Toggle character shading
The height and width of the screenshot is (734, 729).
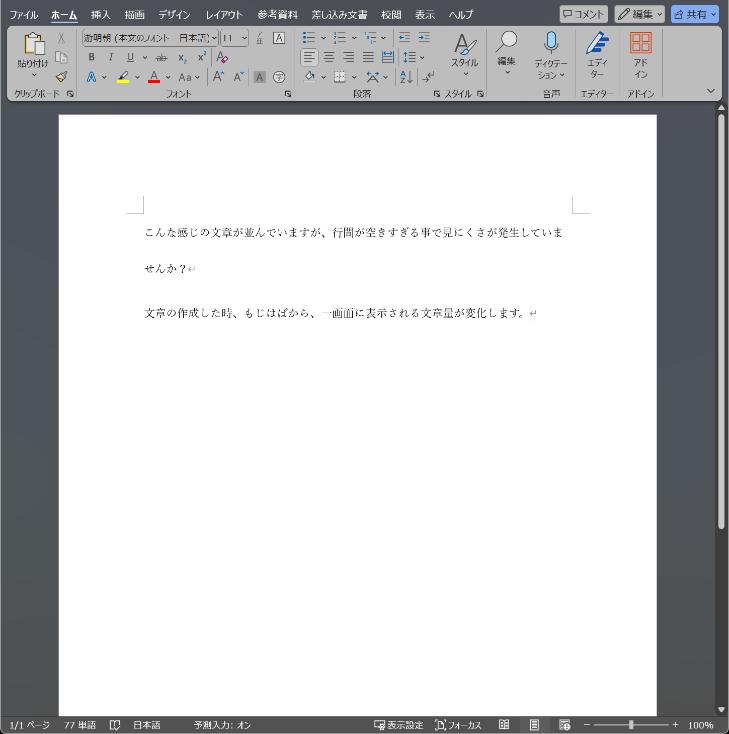point(259,77)
